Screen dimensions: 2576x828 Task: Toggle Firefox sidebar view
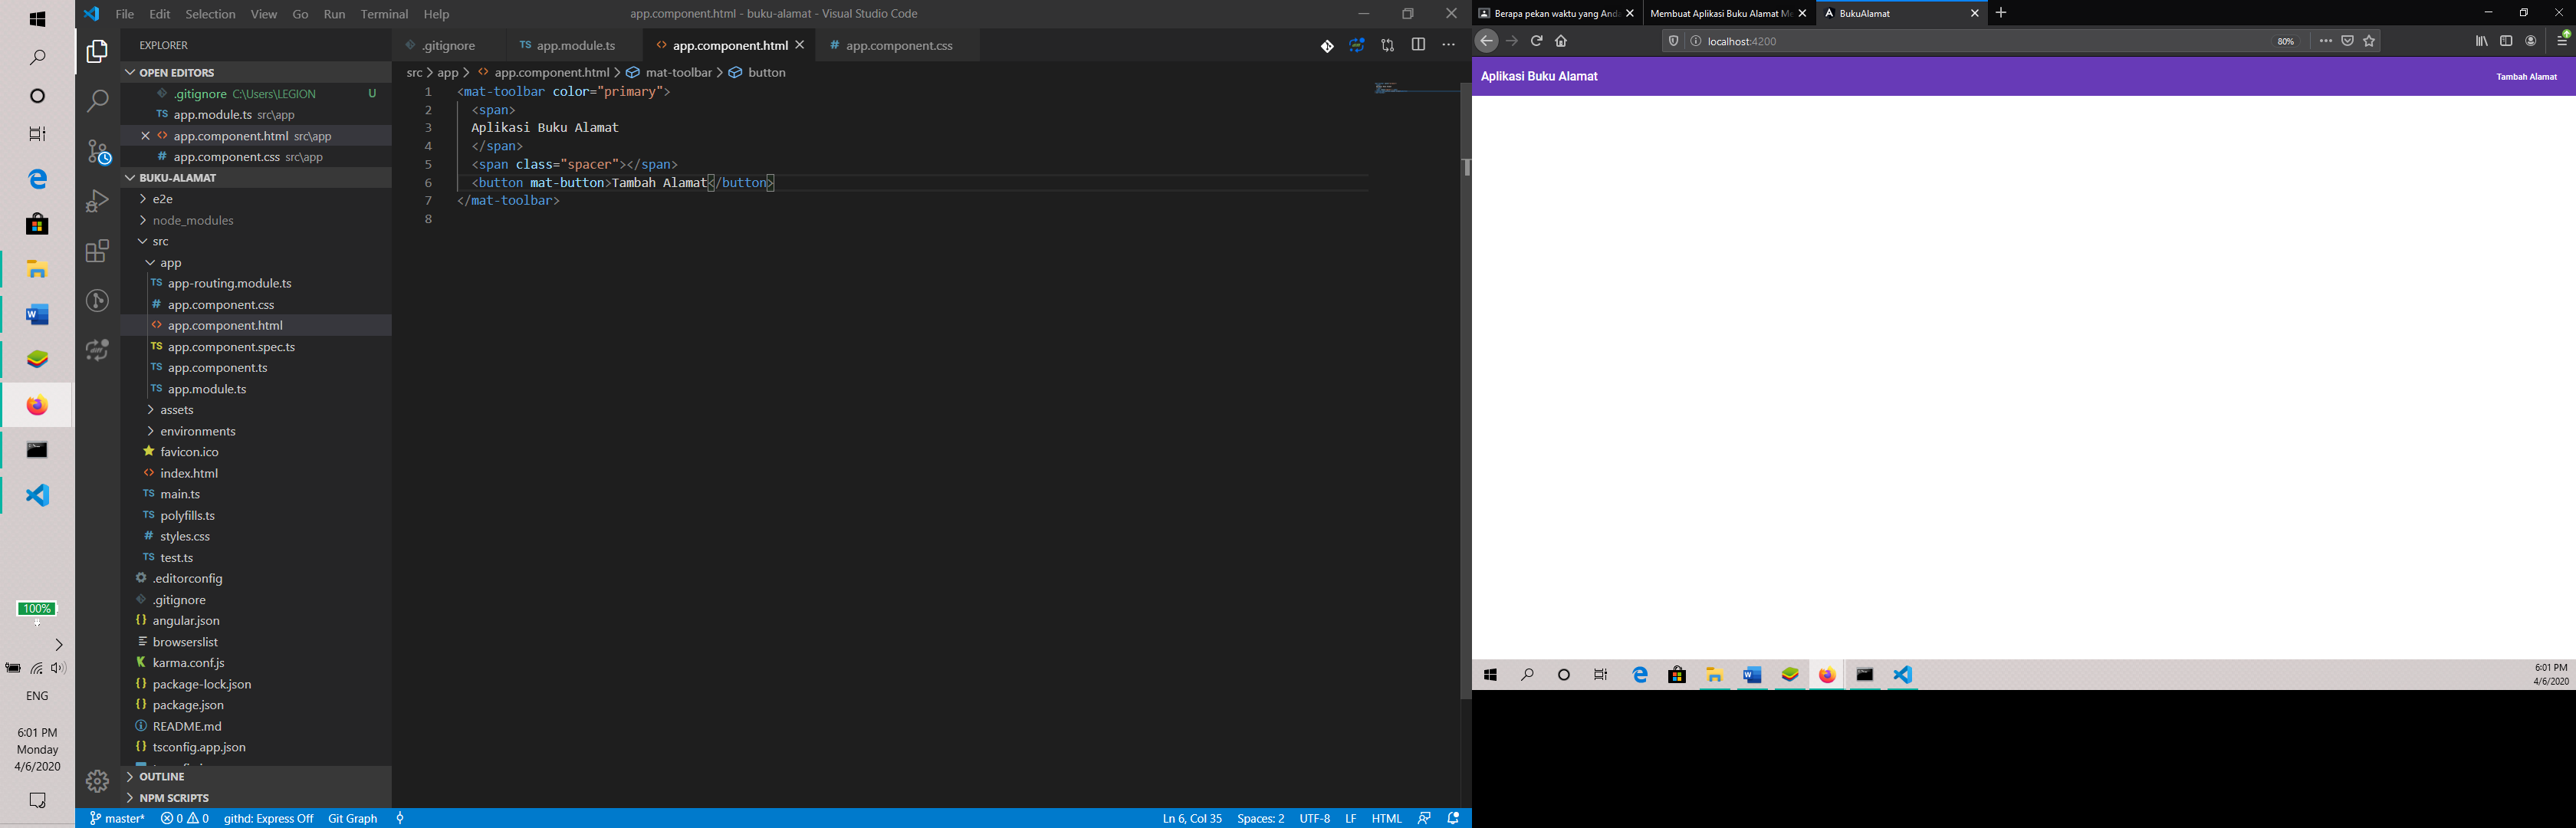(2506, 41)
